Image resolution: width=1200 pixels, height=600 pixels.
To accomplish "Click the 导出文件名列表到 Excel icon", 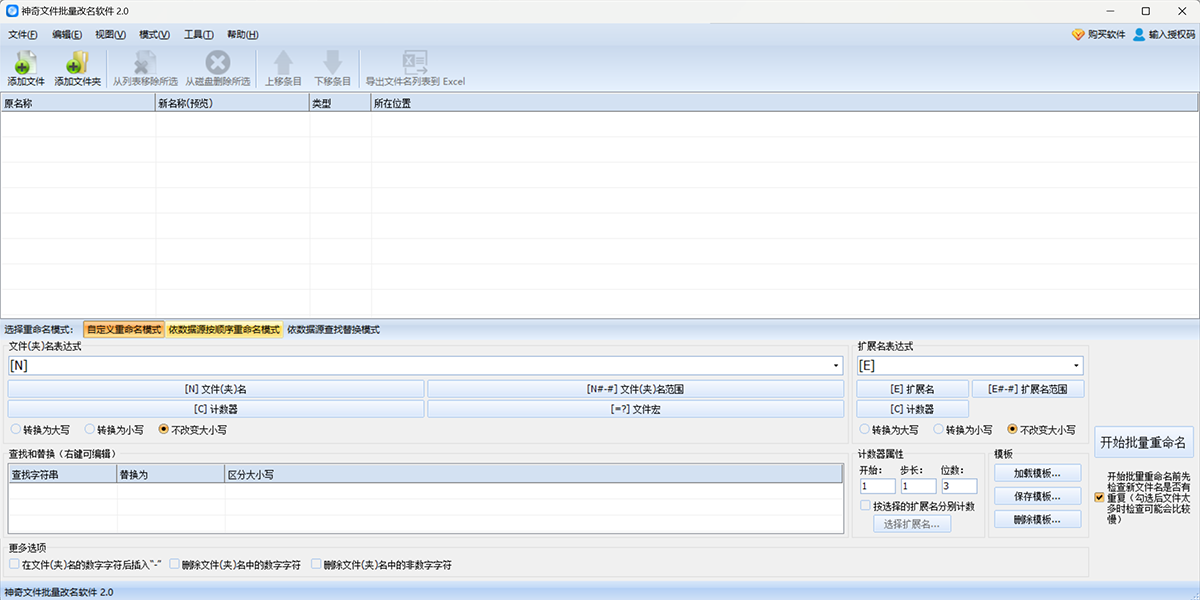I will coord(415,62).
